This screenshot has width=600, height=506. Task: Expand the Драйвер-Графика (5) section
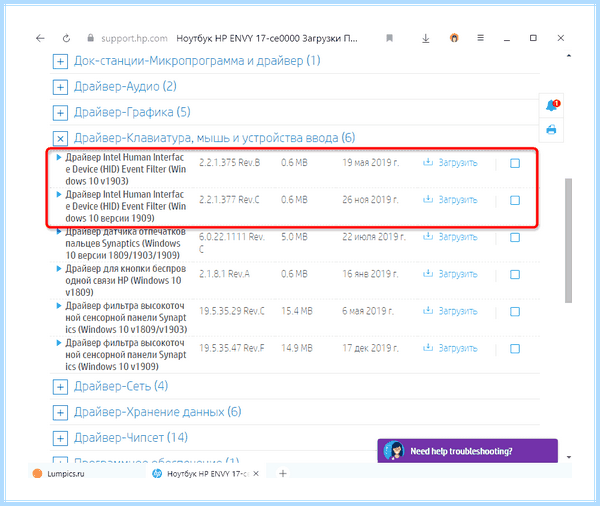pos(60,113)
